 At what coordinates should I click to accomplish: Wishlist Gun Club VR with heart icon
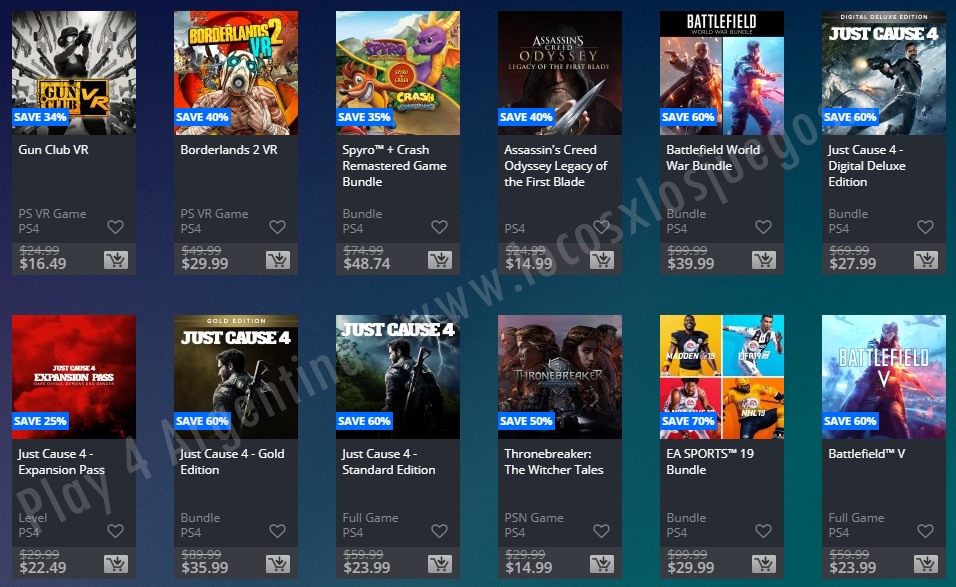(x=116, y=227)
